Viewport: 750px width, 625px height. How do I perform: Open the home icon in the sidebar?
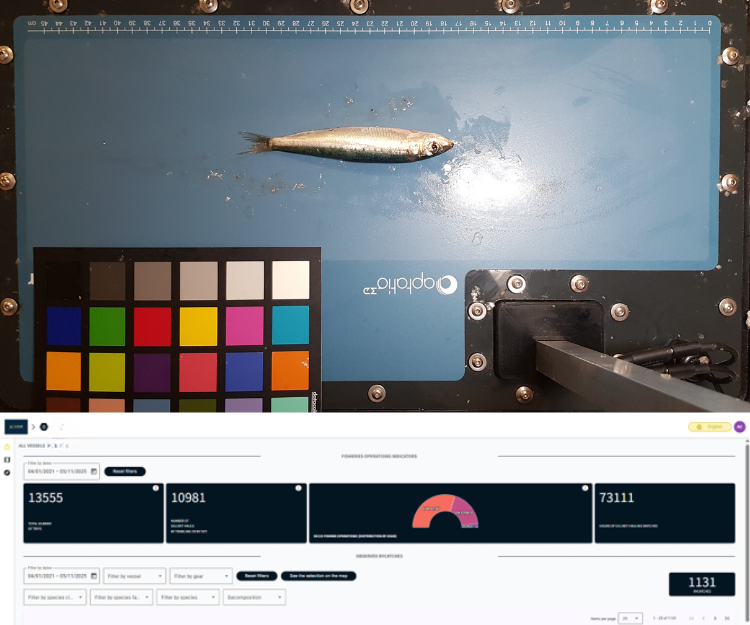tap(7, 447)
